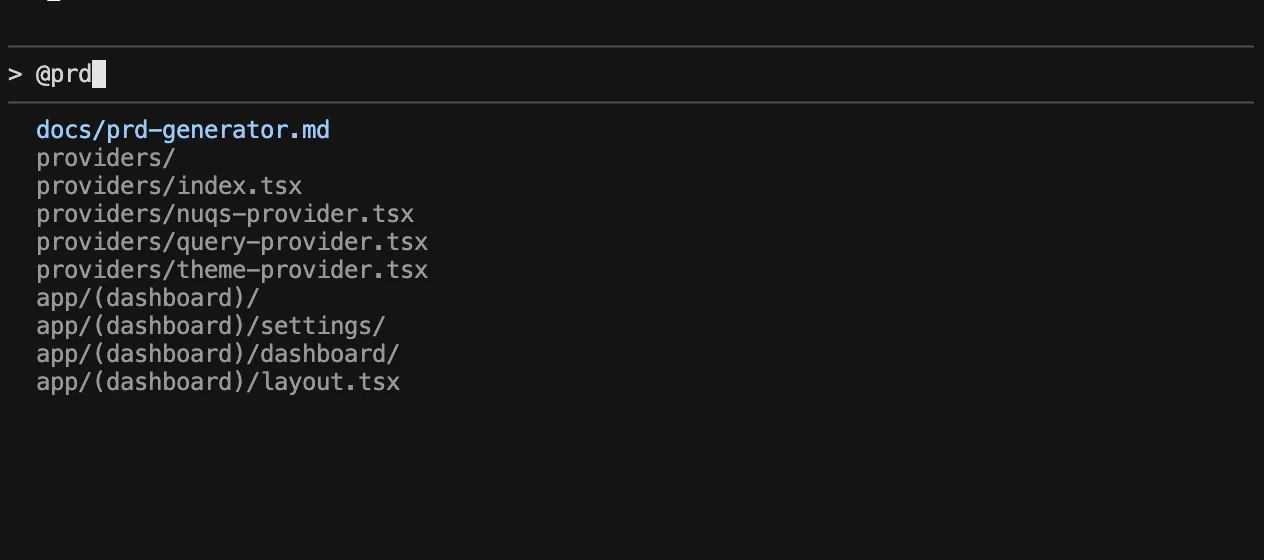Image resolution: width=1264 pixels, height=560 pixels.
Task: Click the @ symbol in the prompt
Action: point(43,74)
